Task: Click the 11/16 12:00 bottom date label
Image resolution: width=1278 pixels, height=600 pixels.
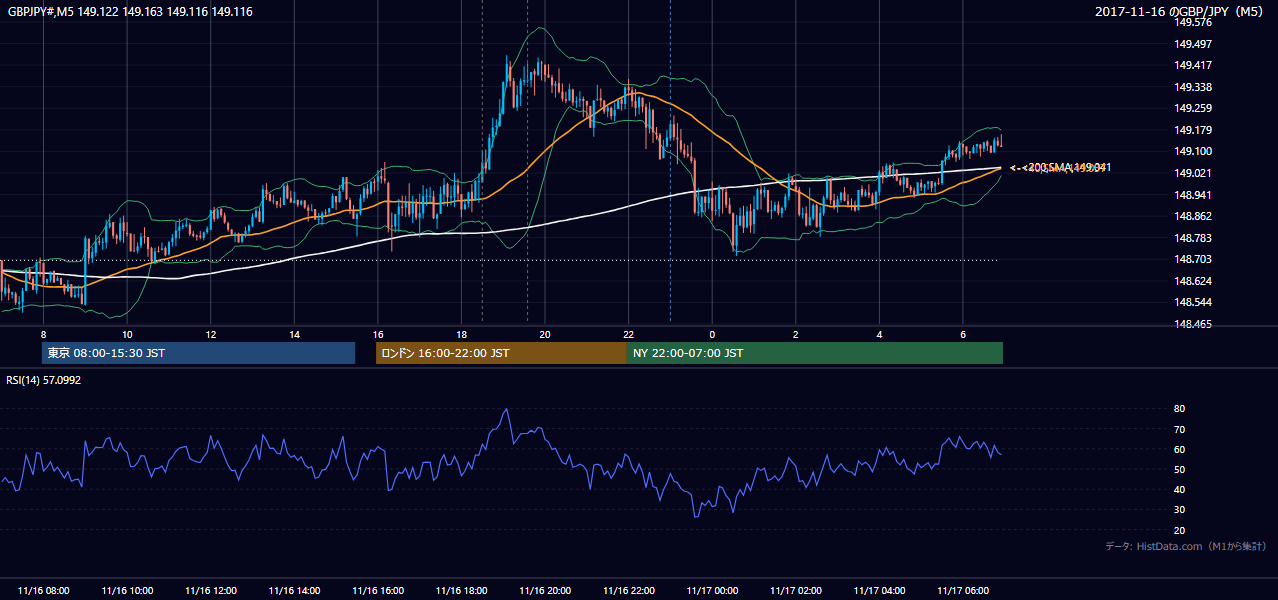Action: pos(211,591)
